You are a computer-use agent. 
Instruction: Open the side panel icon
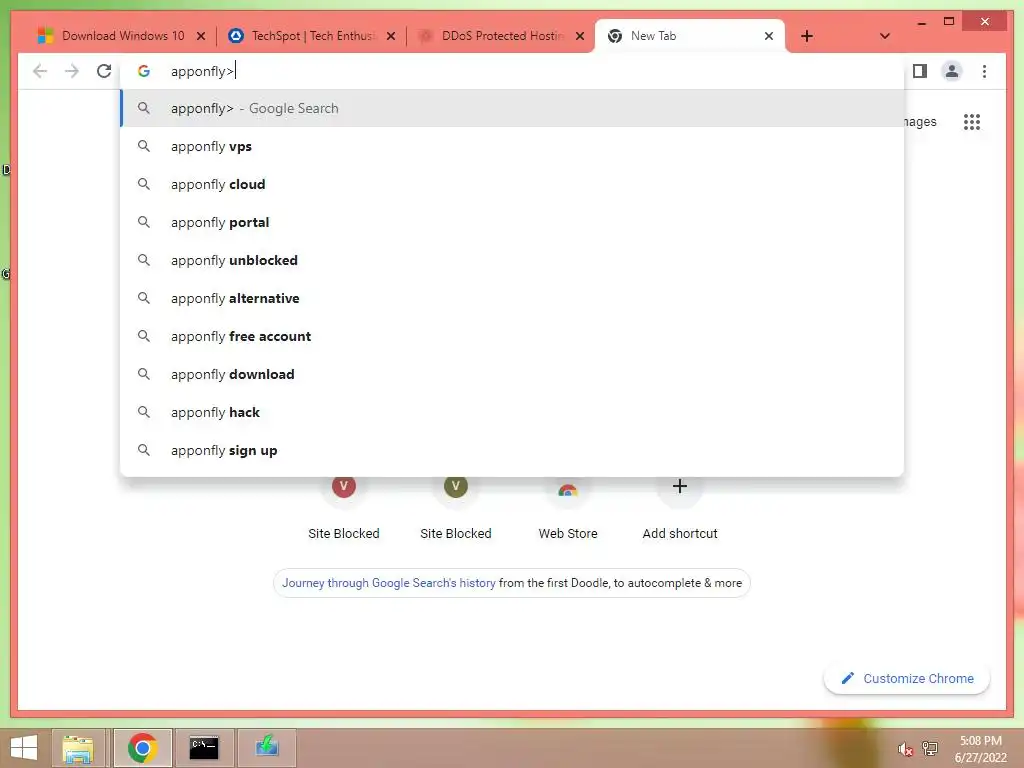tap(920, 71)
